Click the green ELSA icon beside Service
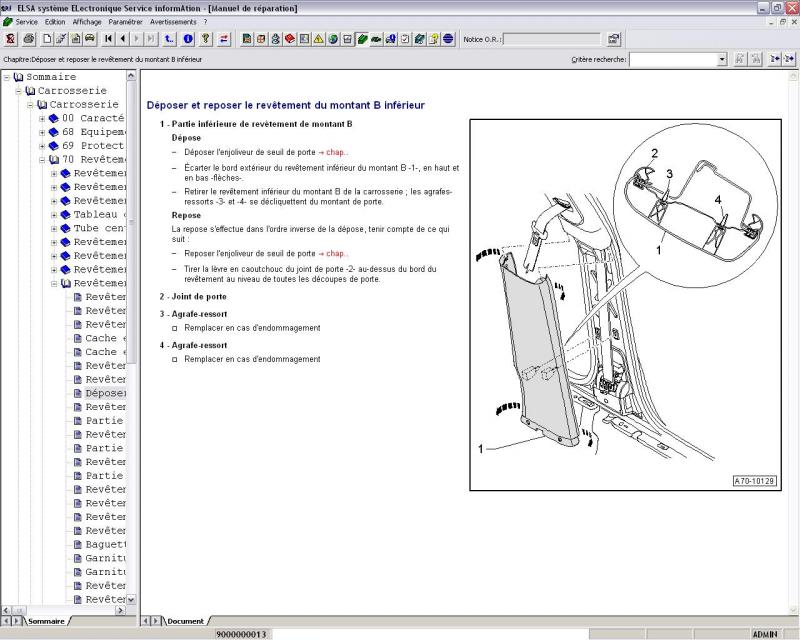The height and width of the screenshot is (640, 800). tap(8, 22)
